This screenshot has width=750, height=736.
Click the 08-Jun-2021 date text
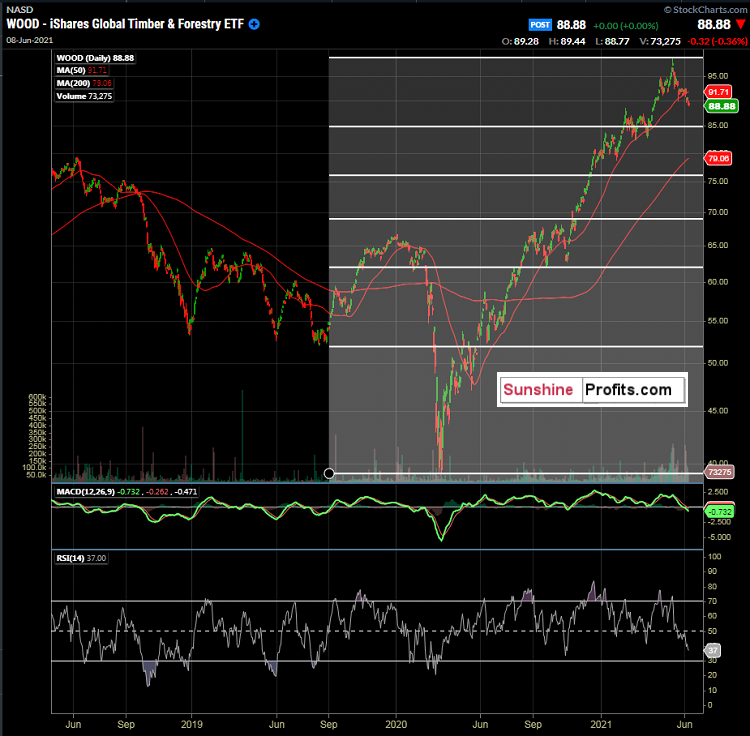coord(30,40)
